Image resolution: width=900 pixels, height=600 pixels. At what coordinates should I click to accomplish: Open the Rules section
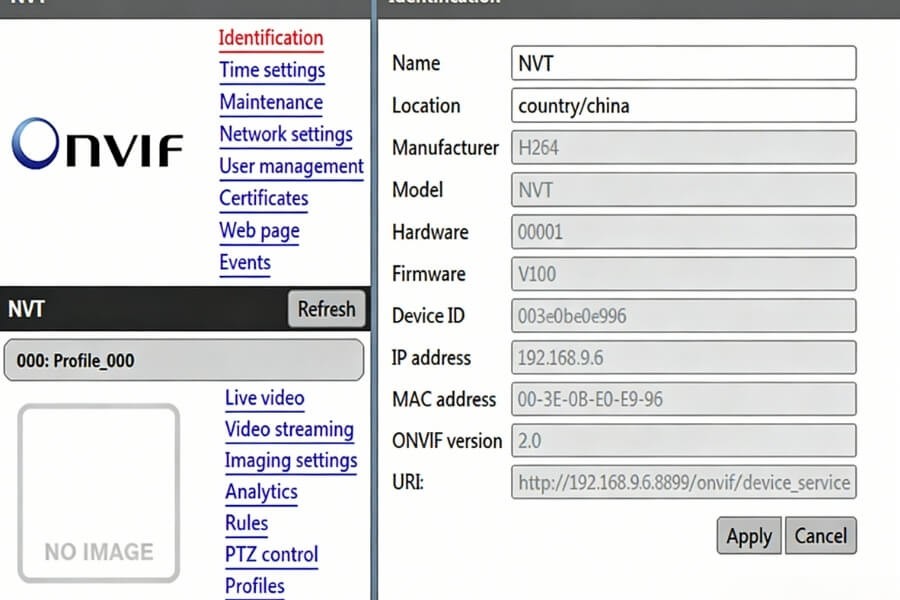click(246, 524)
